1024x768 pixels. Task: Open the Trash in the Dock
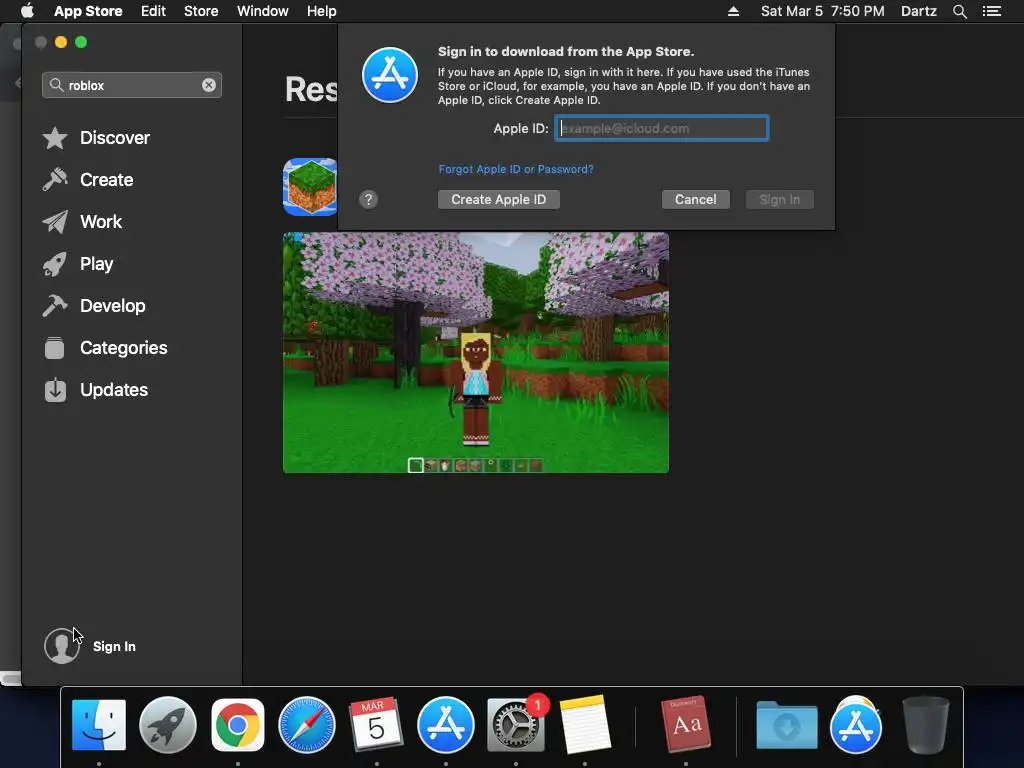(925, 725)
